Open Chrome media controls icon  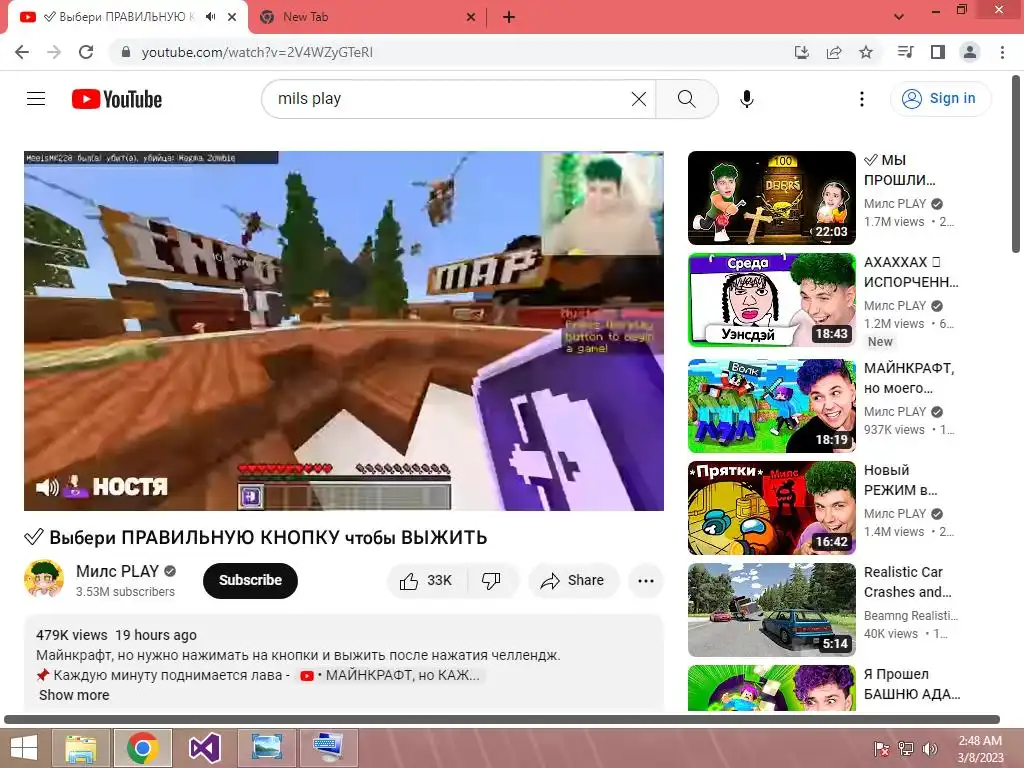905,52
